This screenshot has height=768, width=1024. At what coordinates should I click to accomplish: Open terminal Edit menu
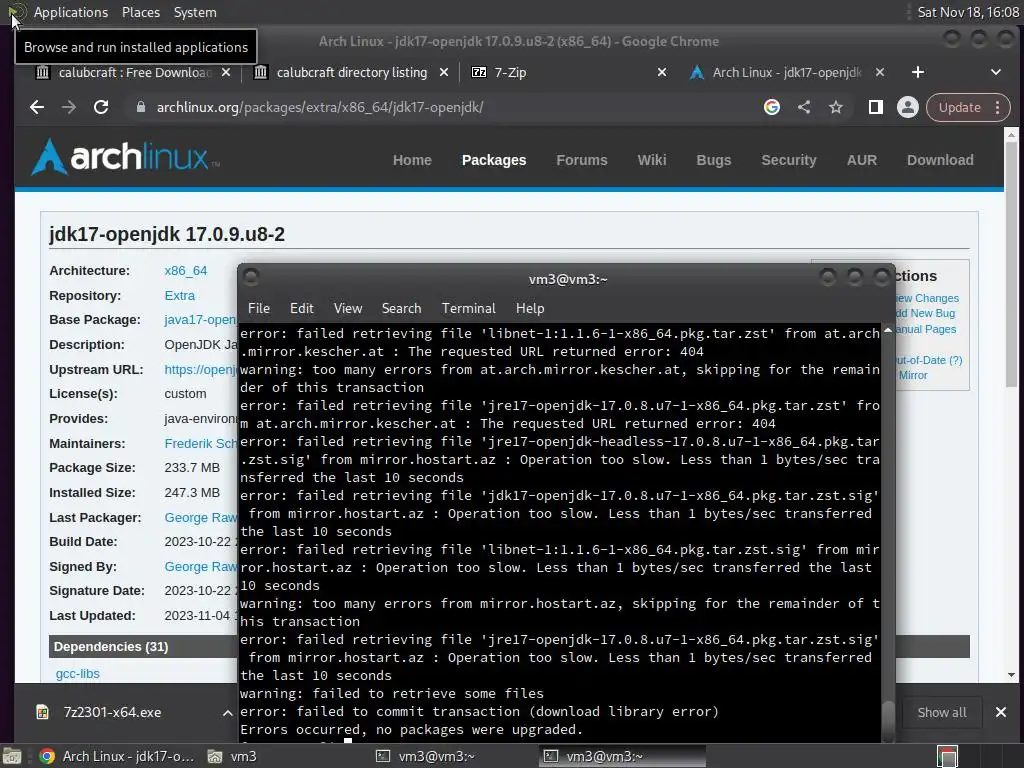click(x=302, y=308)
